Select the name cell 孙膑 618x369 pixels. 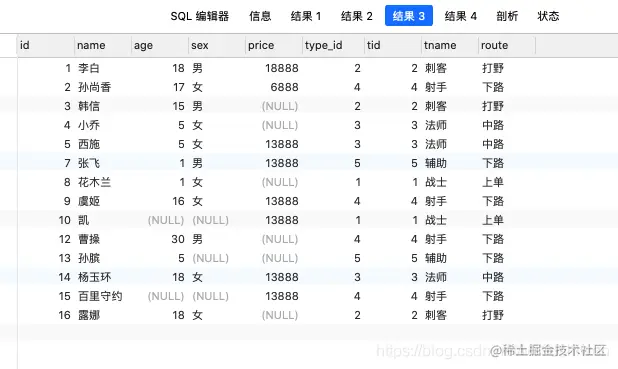[x=89, y=258]
